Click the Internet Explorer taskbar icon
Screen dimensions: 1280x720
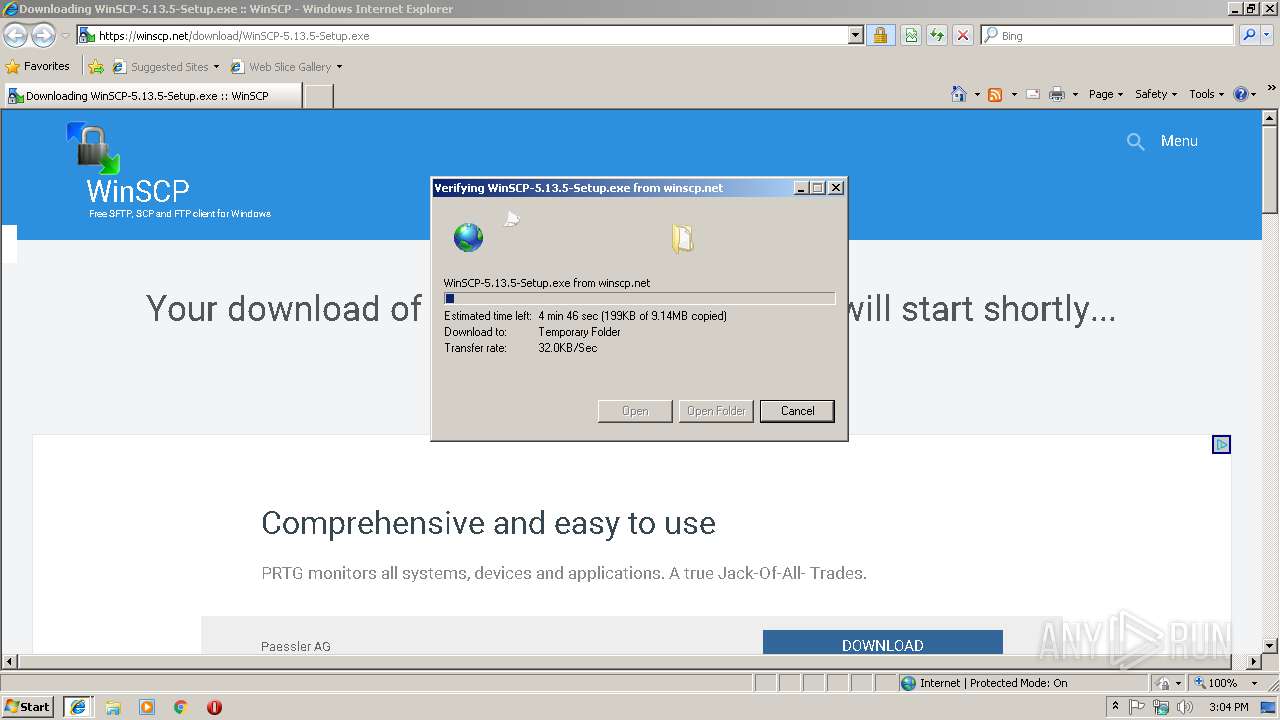[77, 707]
